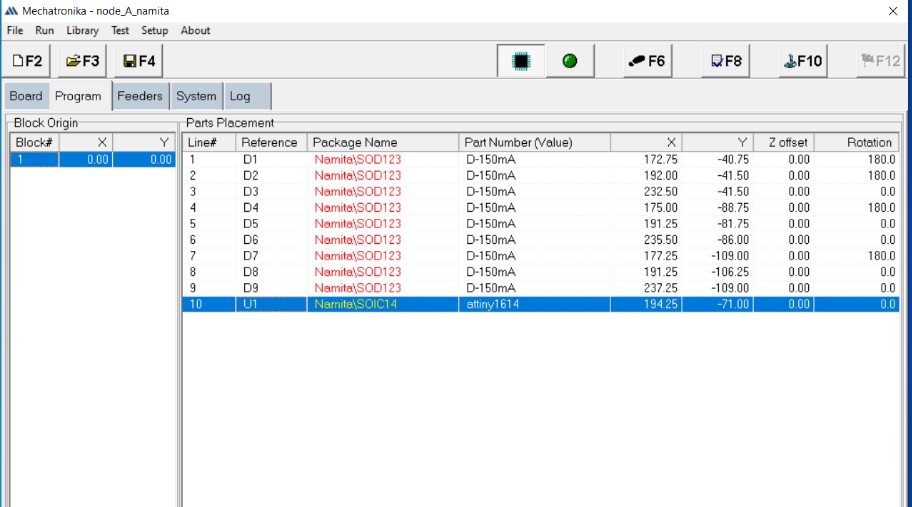Click Y value -86.00 in D6 row

(x=718, y=240)
